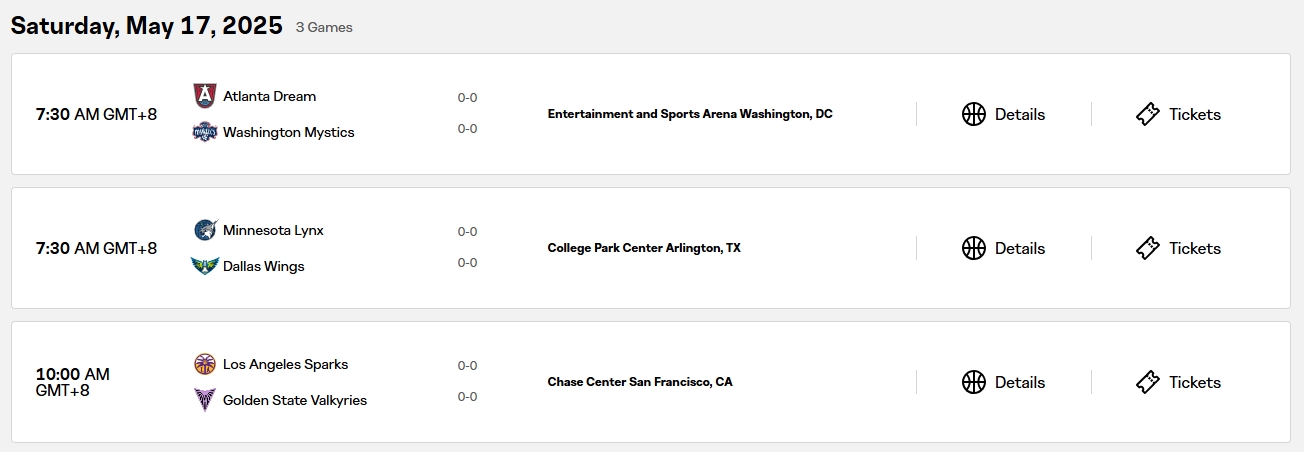Click the Minnesota Lynx team logo
The image size is (1304, 452).
tap(204, 230)
